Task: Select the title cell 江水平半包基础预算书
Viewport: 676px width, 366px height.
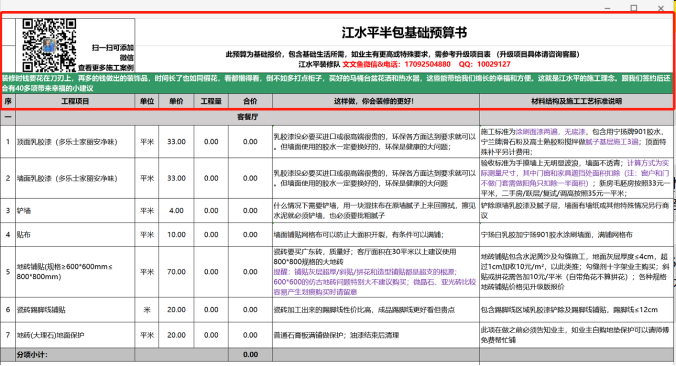Action: [404, 32]
